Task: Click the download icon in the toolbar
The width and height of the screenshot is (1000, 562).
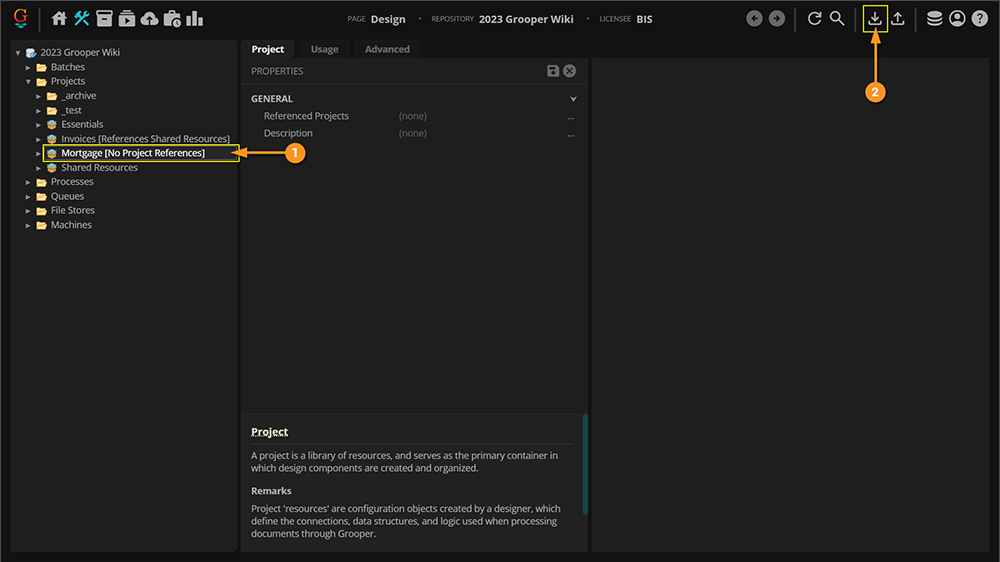Action: (x=875, y=18)
